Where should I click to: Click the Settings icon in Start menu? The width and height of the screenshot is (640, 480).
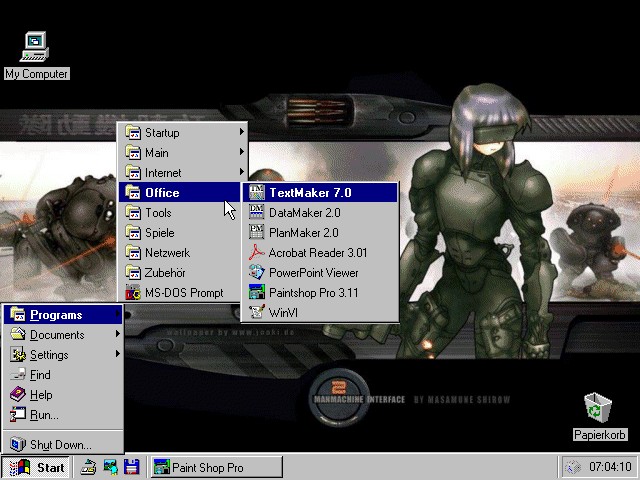pyautogui.click(x=18, y=354)
